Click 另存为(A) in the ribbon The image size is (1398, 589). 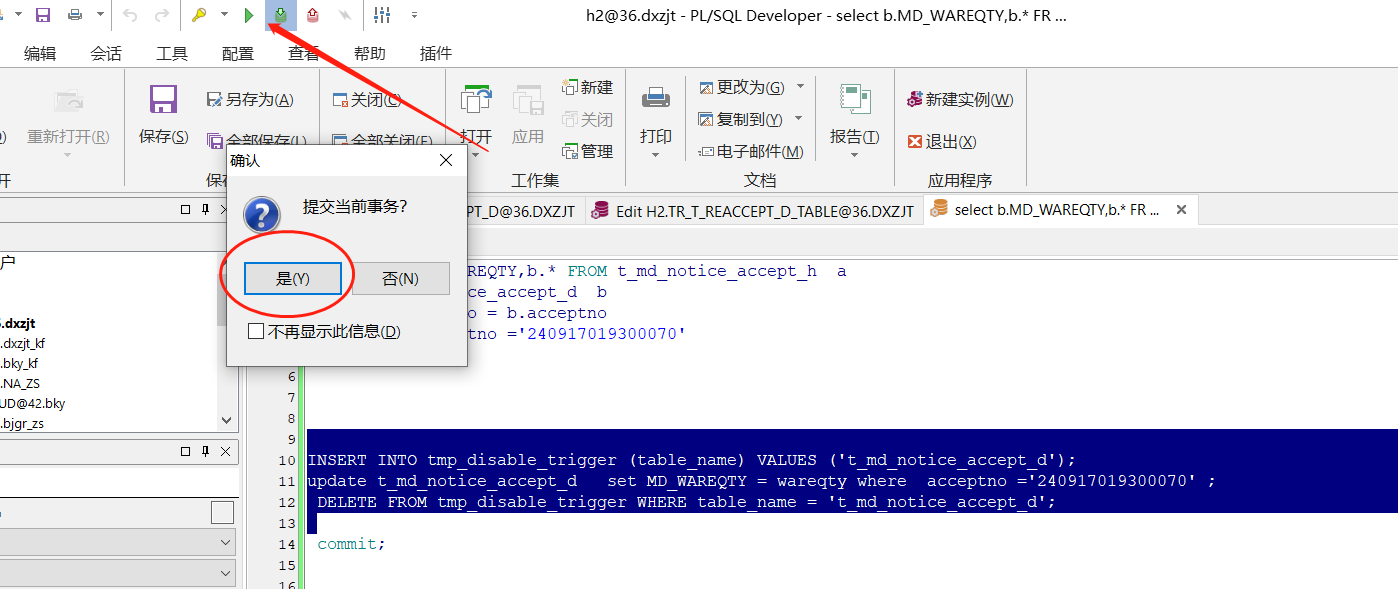[x=250, y=99]
